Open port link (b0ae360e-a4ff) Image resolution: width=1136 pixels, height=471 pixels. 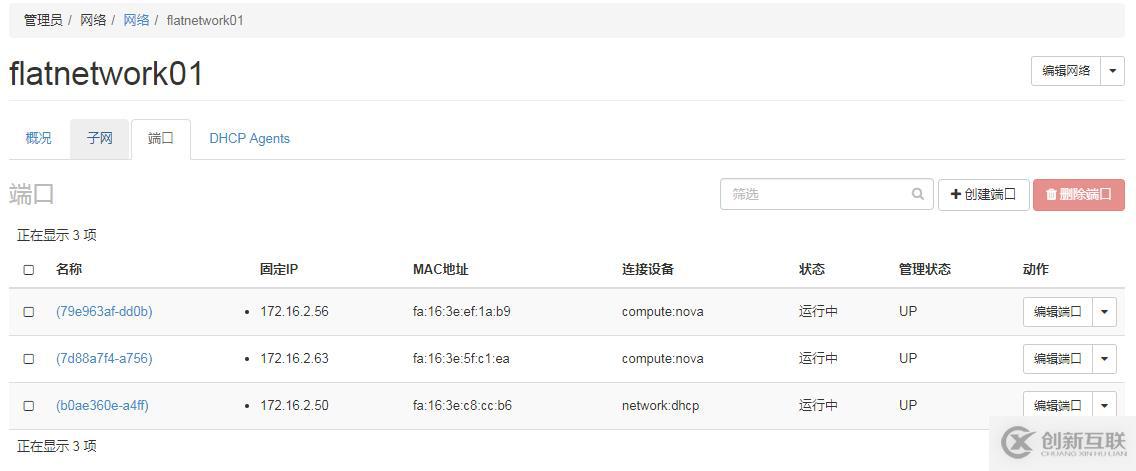point(103,406)
